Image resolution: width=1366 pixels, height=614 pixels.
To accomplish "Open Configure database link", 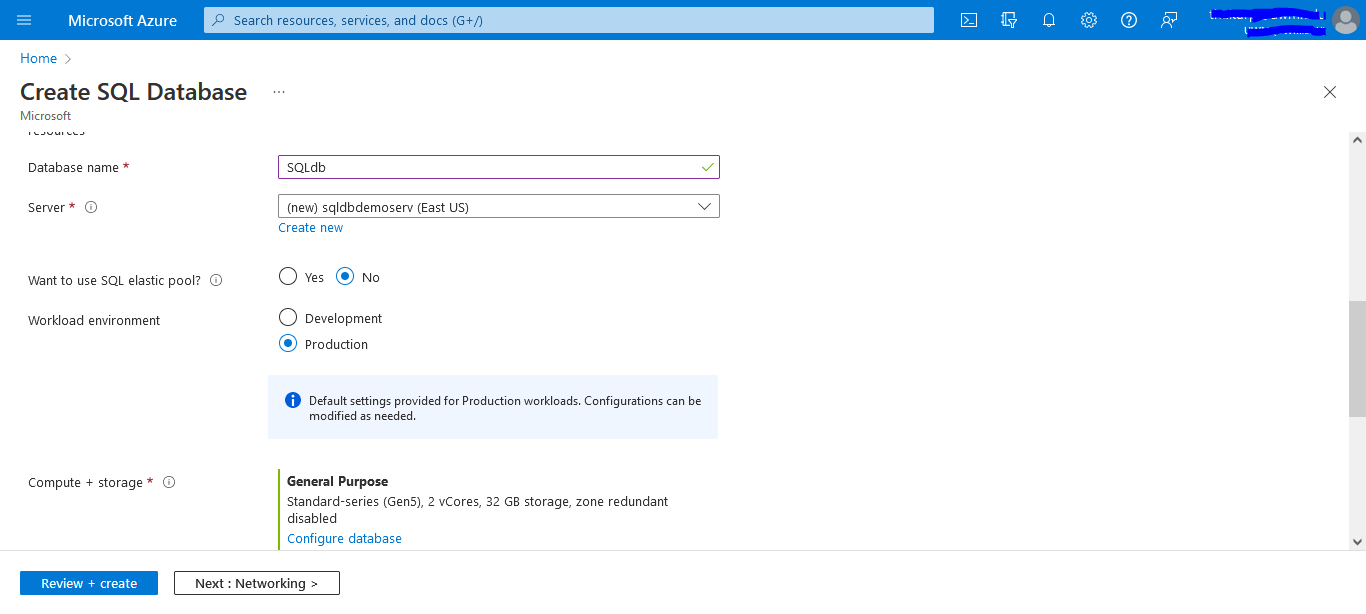I will [x=344, y=538].
